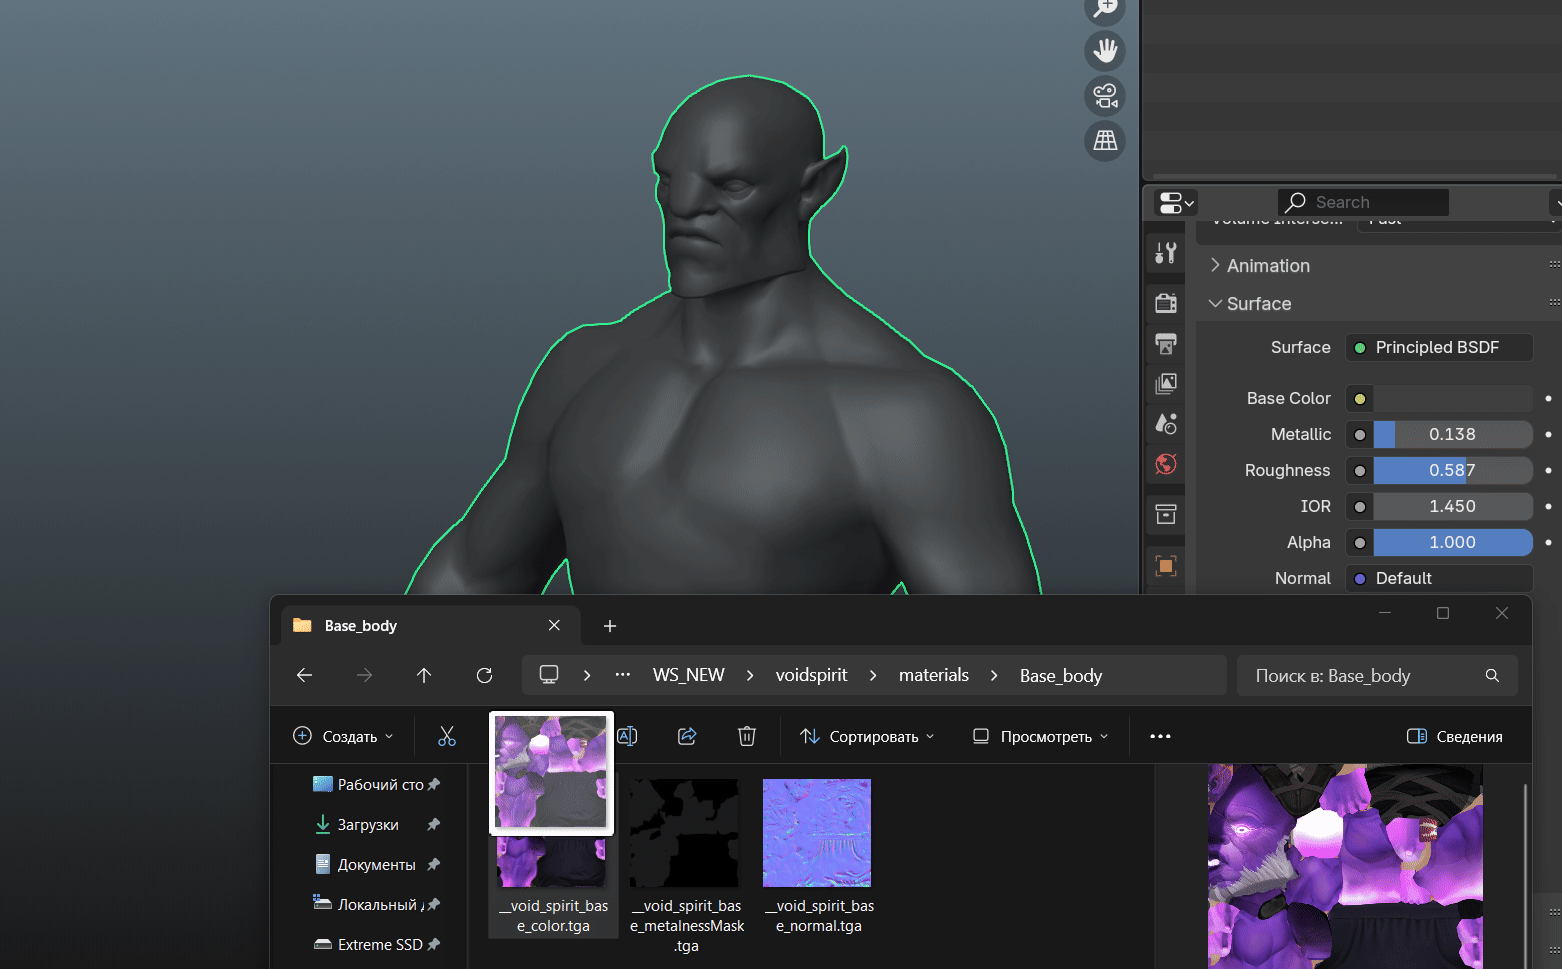Viewport: 1562px width, 969px height.
Task: Click the cut scissors icon in Explorer
Action: pos(446,737)
